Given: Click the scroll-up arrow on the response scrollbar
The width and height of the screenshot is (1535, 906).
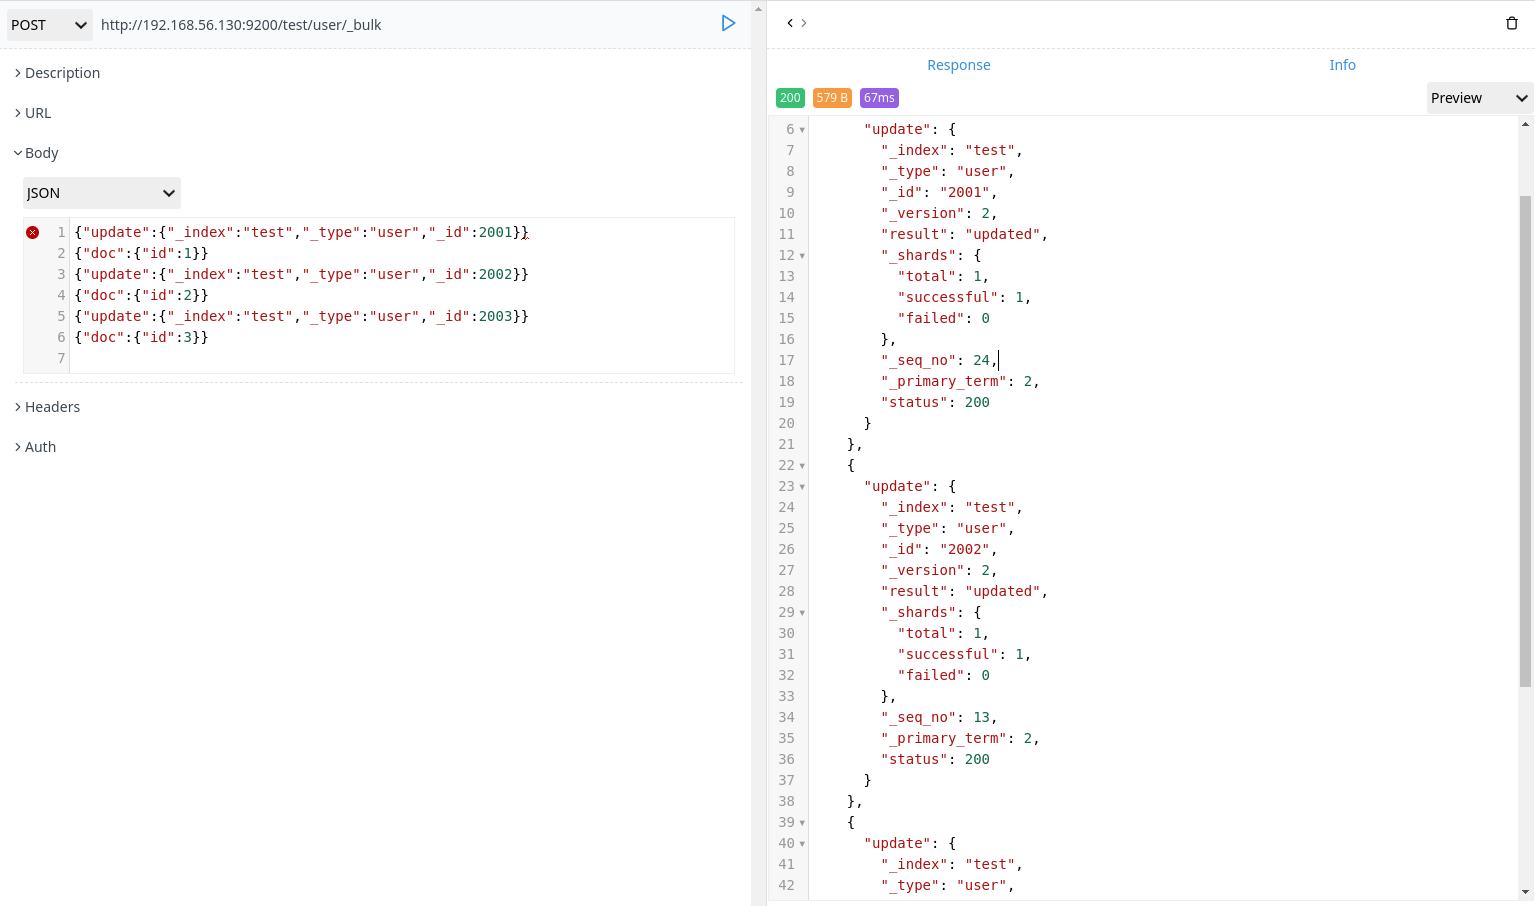Looking at the screenshot, I should [x=1525, y=122].
